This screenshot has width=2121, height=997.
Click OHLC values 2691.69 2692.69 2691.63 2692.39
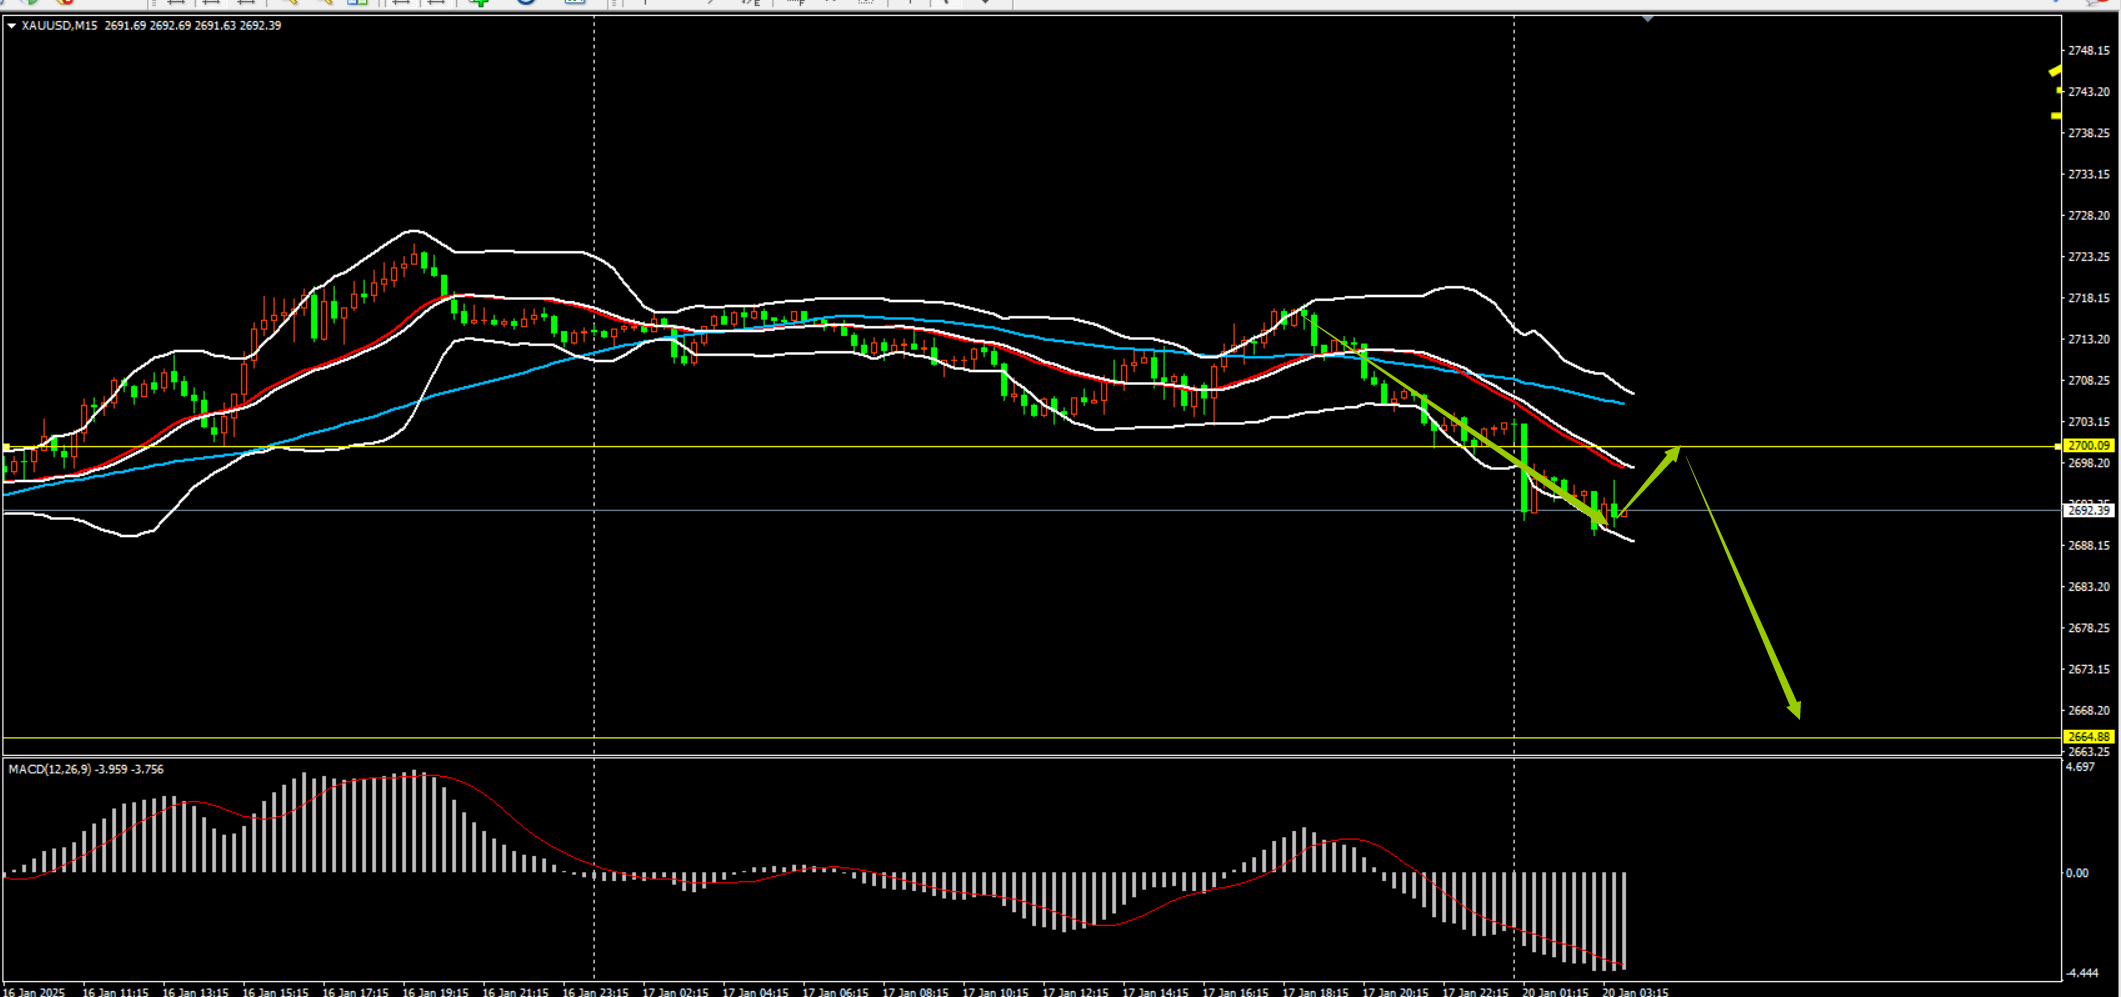pos(193,26)
